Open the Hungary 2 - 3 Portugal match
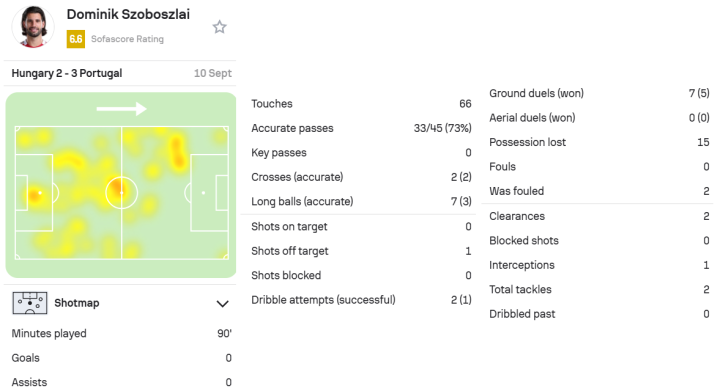This screenshot has height=388, width=720. point(67,73)
